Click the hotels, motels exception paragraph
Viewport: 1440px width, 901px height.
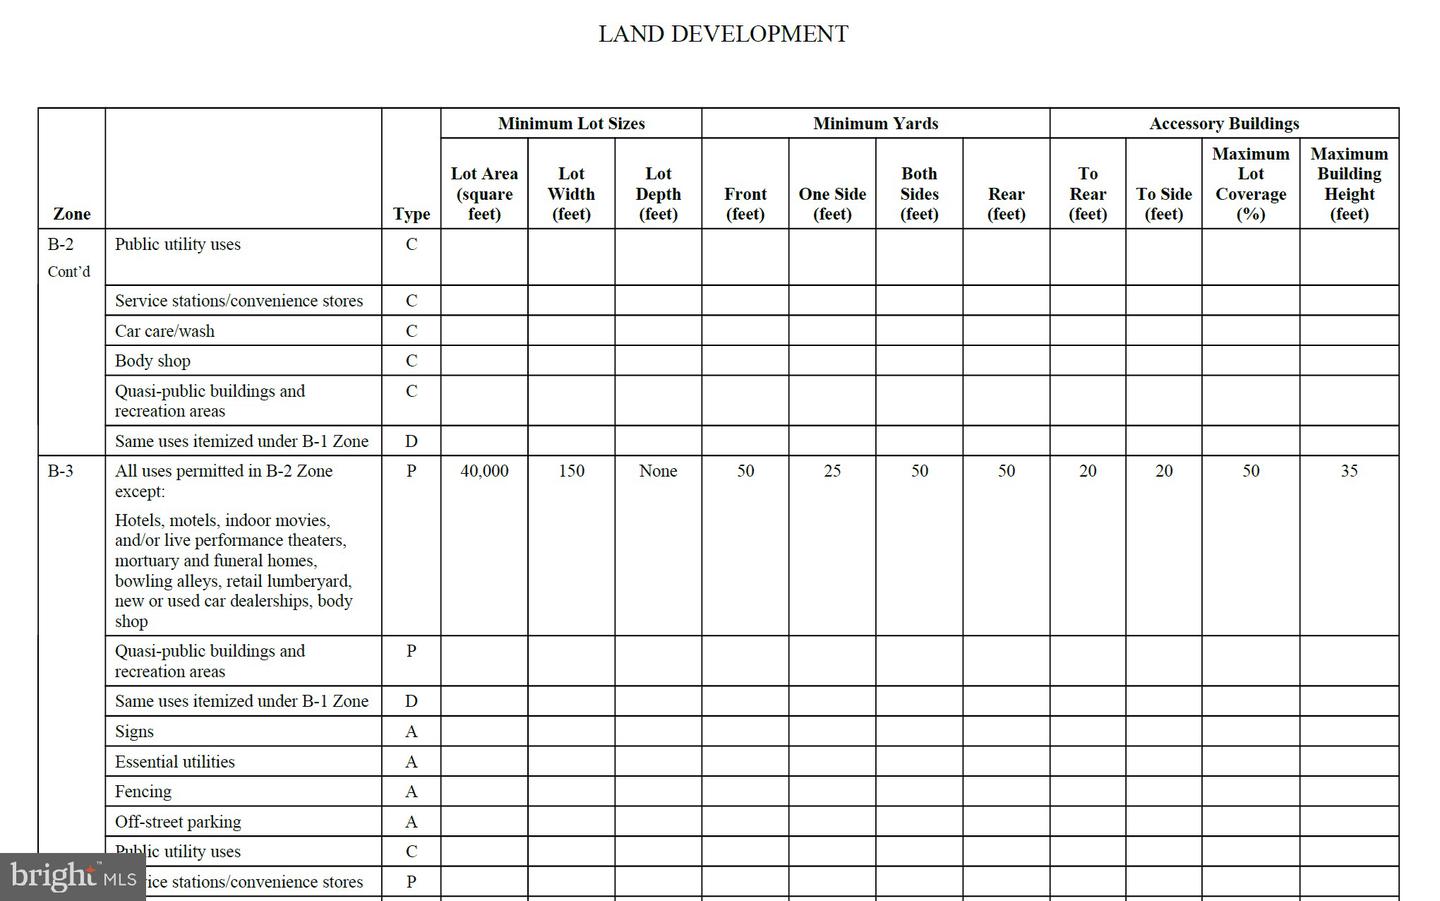pos(234,571)
